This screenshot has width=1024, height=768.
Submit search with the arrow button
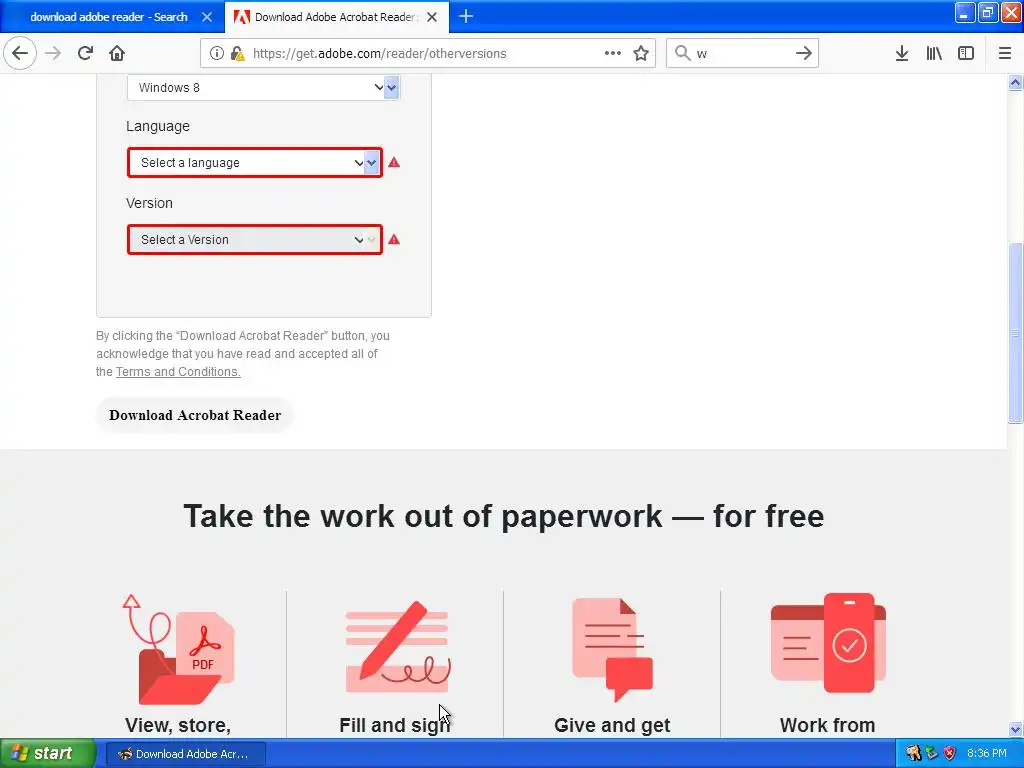[804, 53]
